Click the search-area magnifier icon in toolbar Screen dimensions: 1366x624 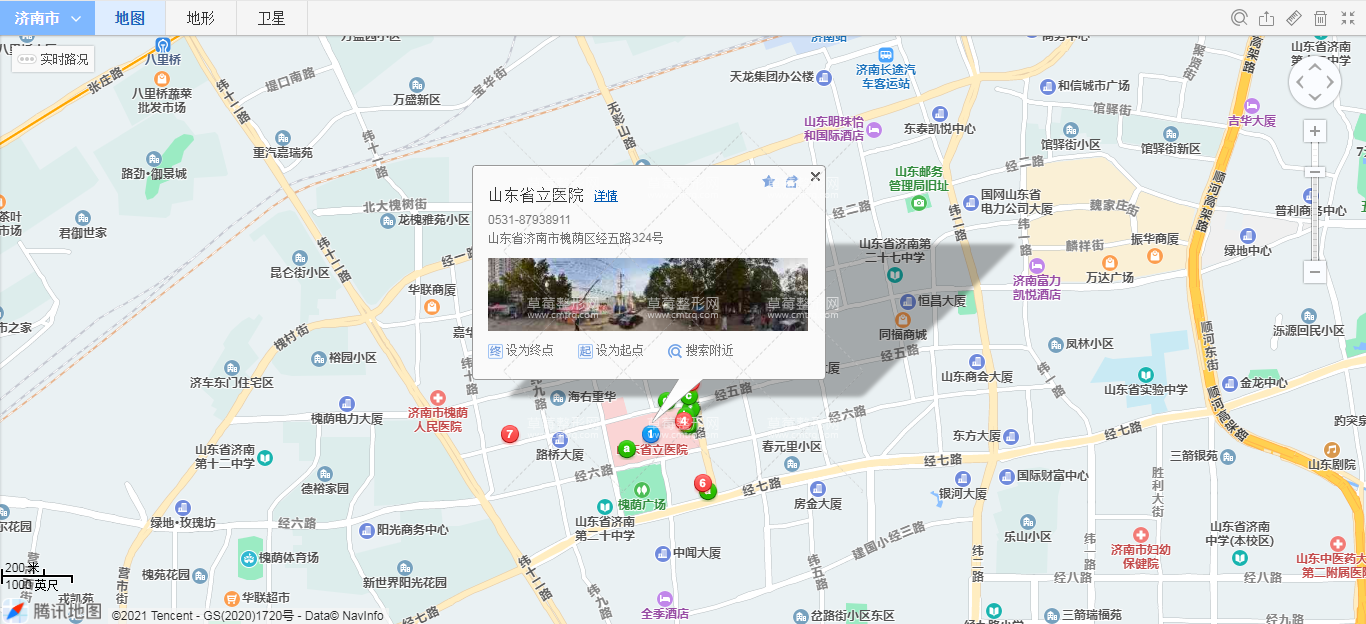point(1239,18)
